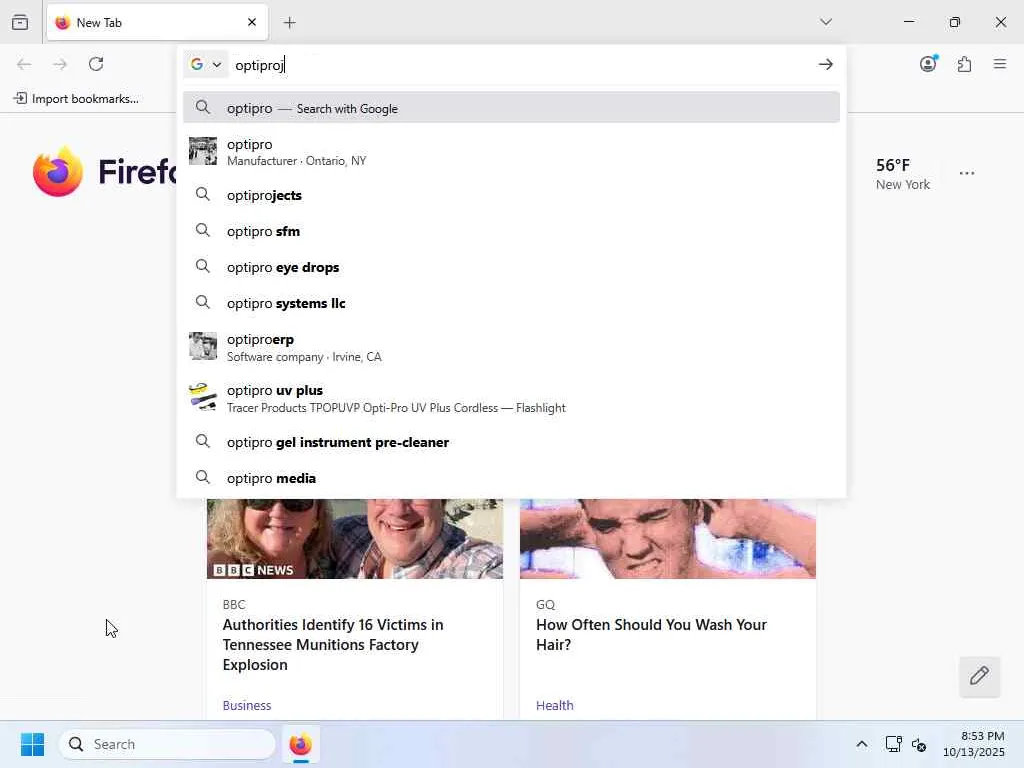Click magnifier icon beside optipro media
Viewport: 1024px width, 768px height.
click(203, 477)
